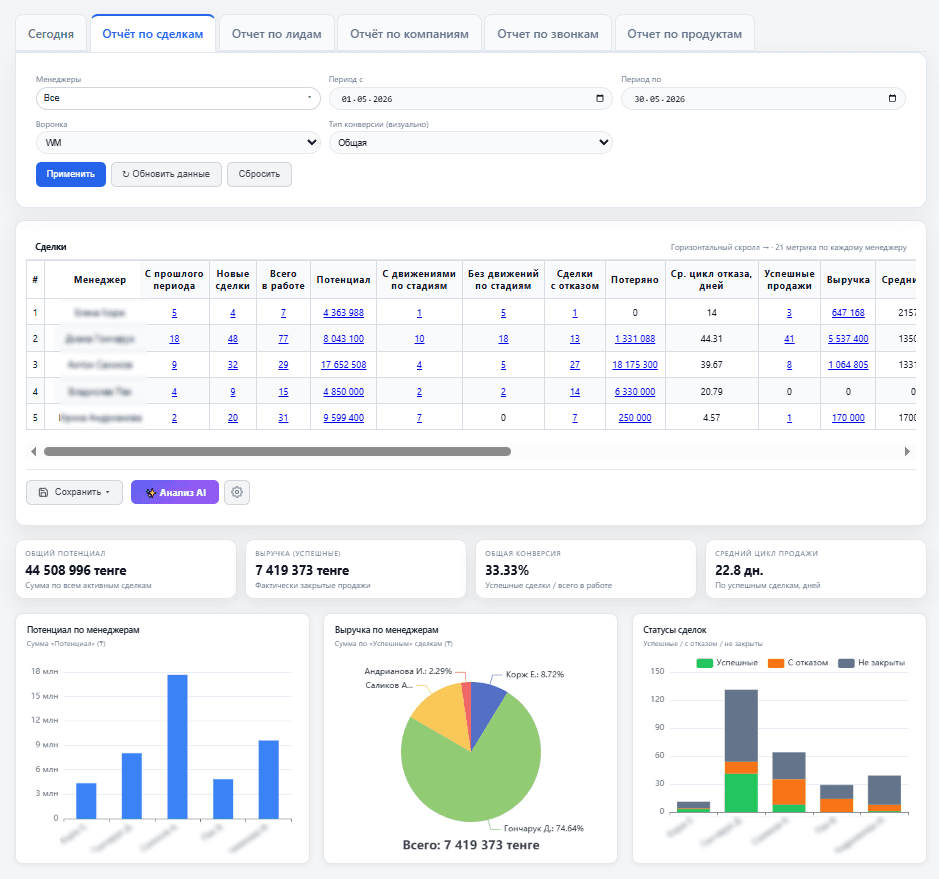The height and width of the screenshot is (879, 939).
Task: Click the left arrow of horizontal table scrollbar
Action: pyautogui.click(x=34, y=451)
